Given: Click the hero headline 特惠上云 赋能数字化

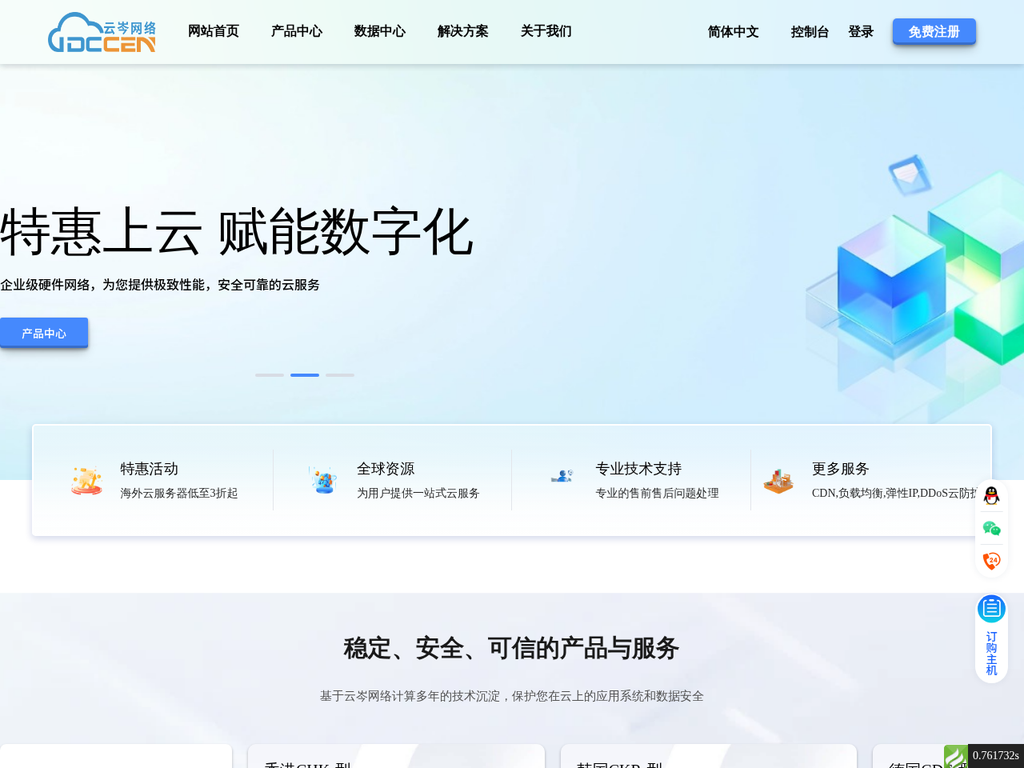Looking at the screenshot, I should coord(236,232).
